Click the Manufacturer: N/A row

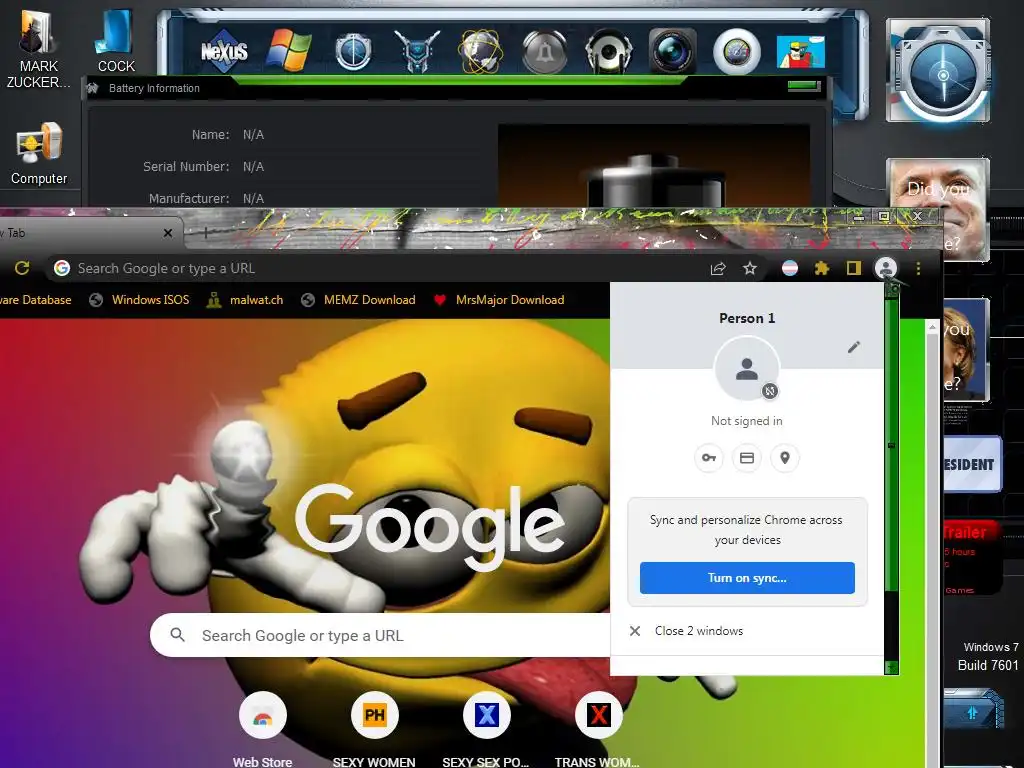[x=206, y=198]
